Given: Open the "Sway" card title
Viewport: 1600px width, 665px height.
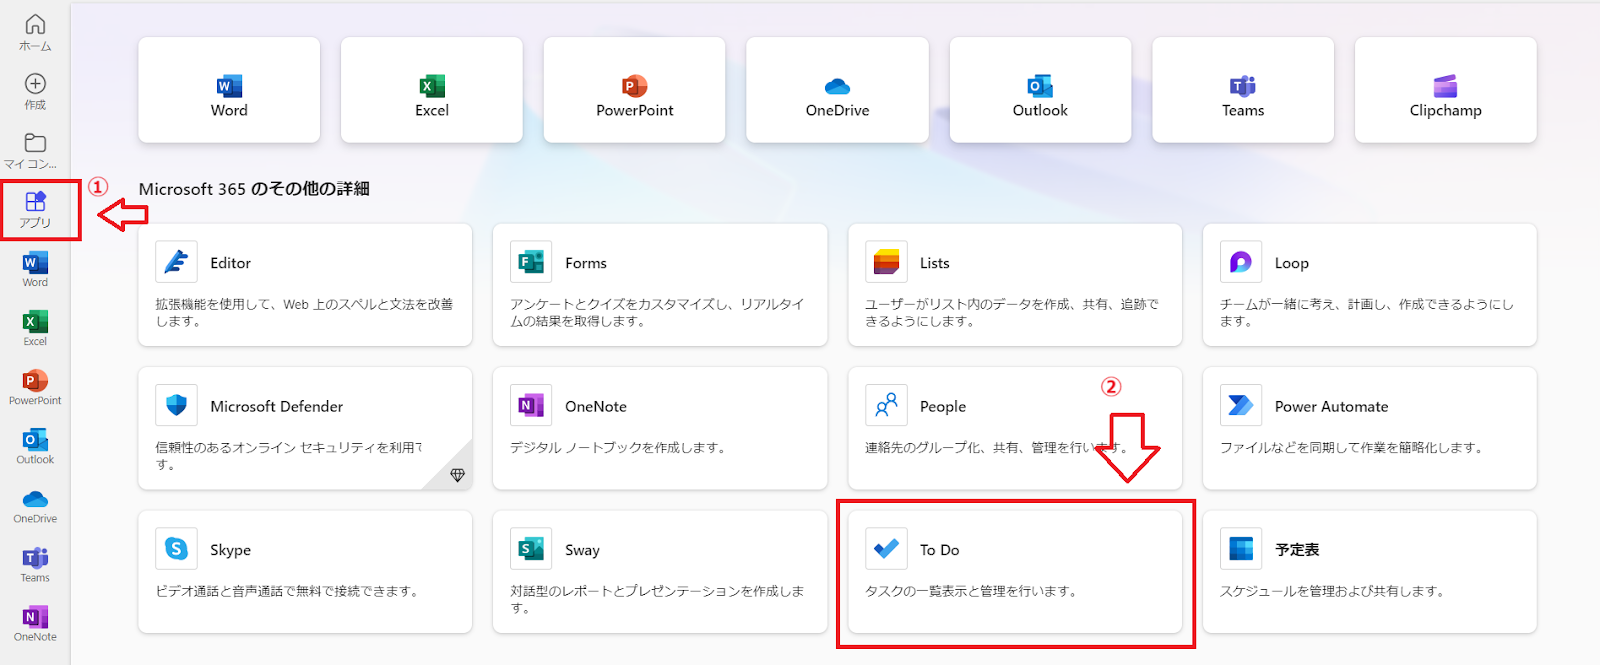Looking at the screenshot, I should pyautogui.click(x=582, y=550).
